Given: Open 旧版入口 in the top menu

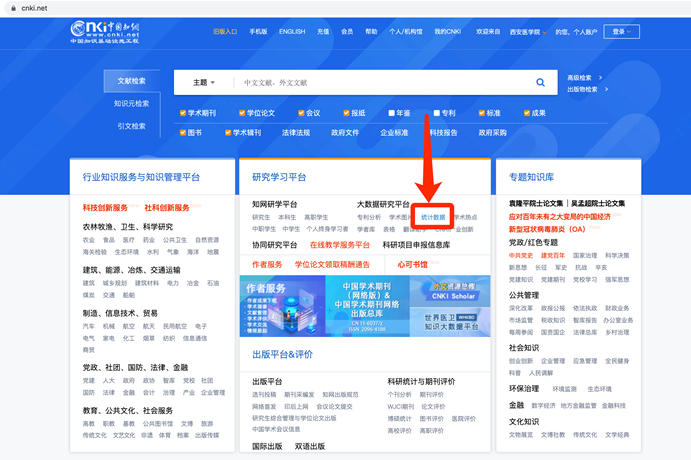Looking at the screenshot, I should (x=225, y=32).
